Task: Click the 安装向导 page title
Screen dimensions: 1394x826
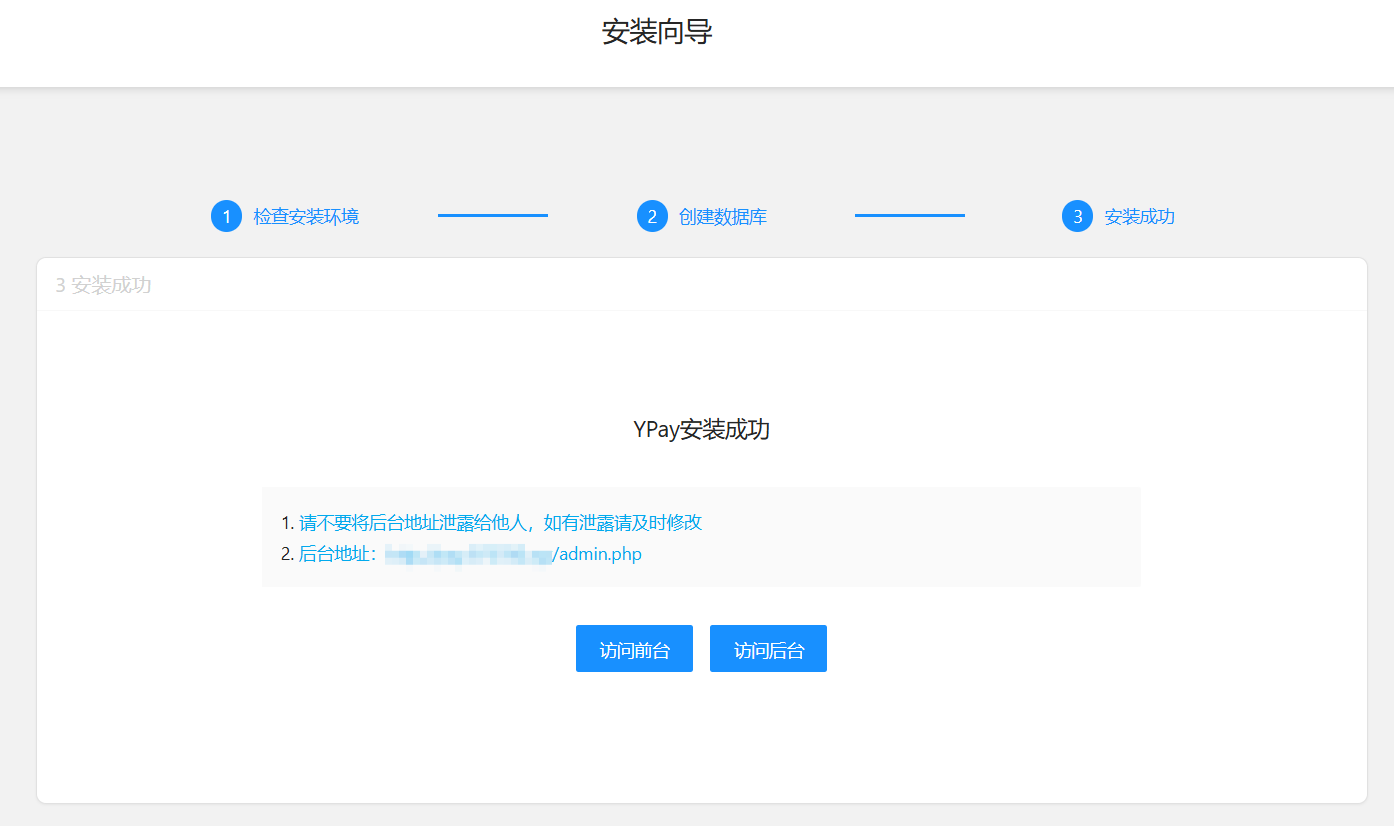Action: coord(657,32)
